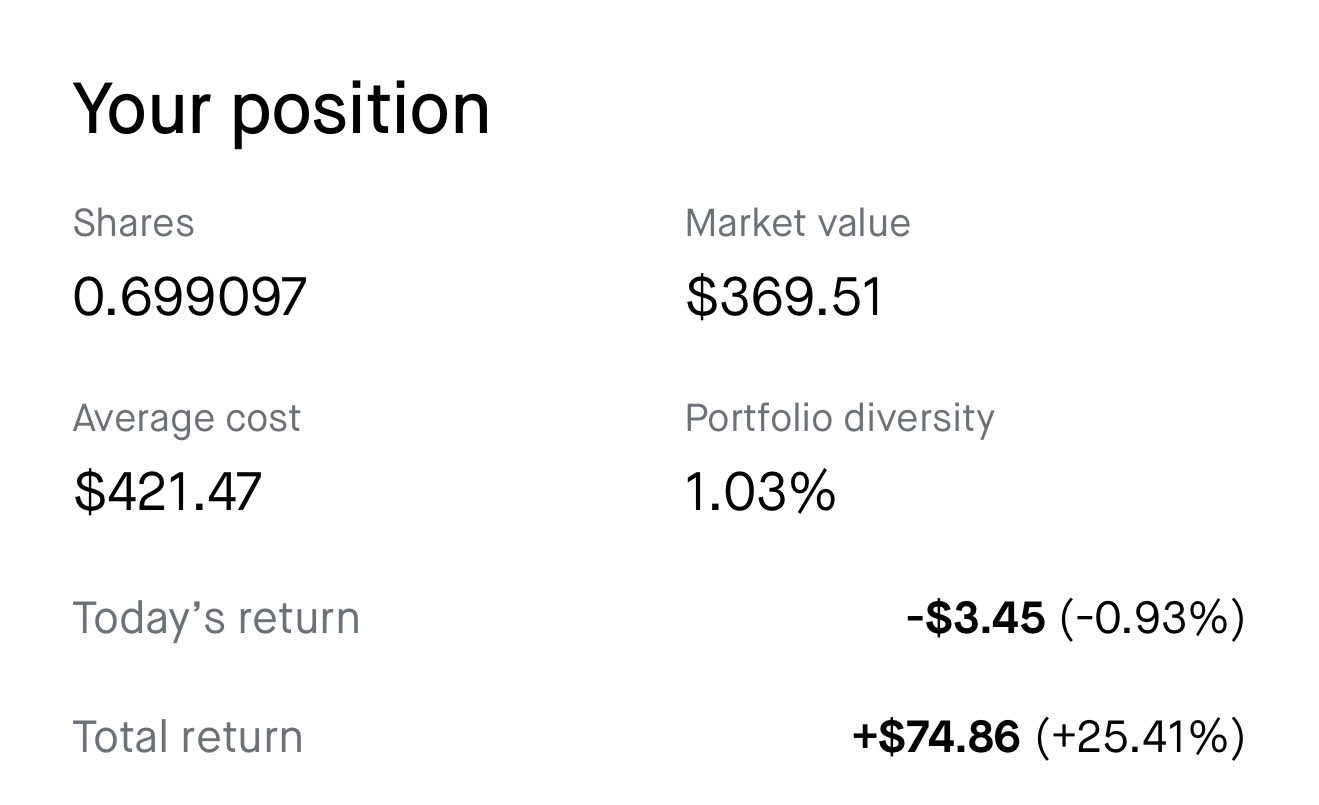Open the Portfolio diversity label
1319x805 pixels.
pos(840,418)
